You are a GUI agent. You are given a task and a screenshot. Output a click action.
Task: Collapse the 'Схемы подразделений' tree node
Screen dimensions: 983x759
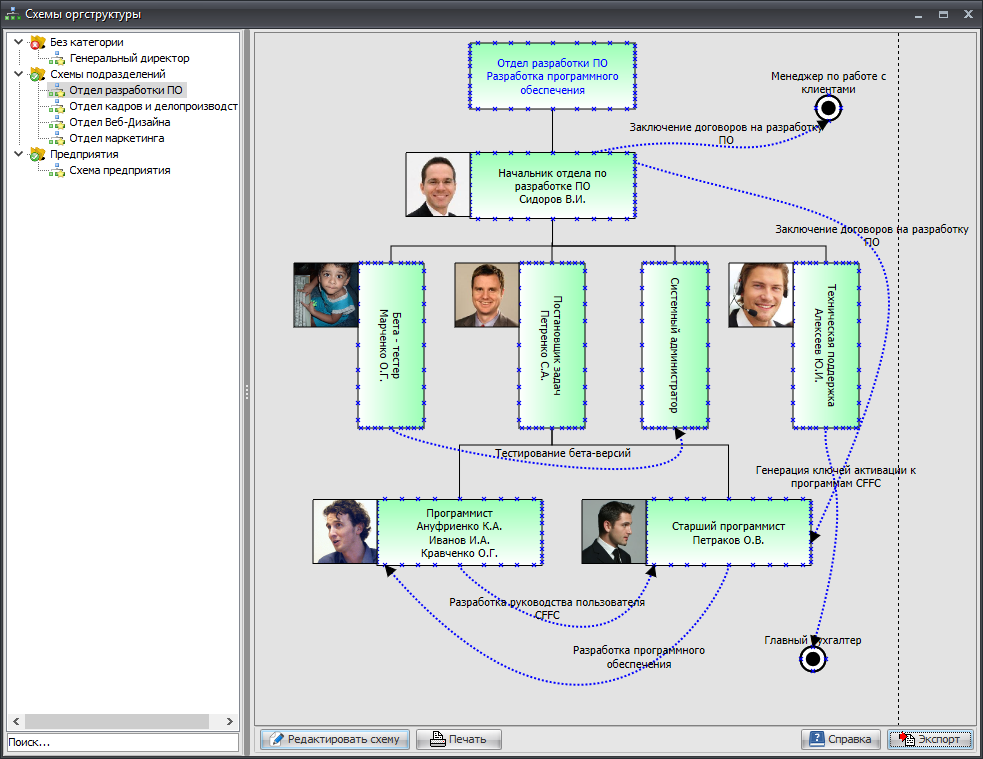(x=18, y=74)
